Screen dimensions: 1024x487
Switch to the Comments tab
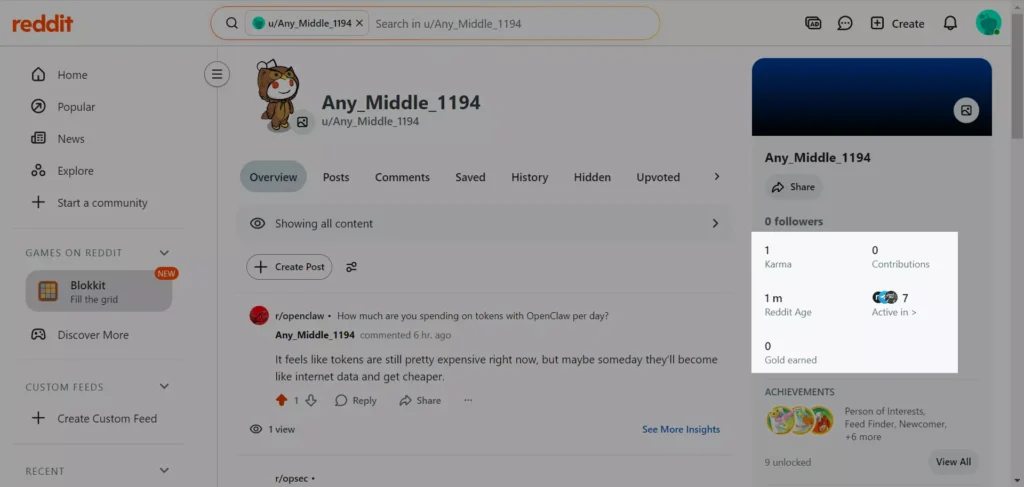click(x=402, y=177)
